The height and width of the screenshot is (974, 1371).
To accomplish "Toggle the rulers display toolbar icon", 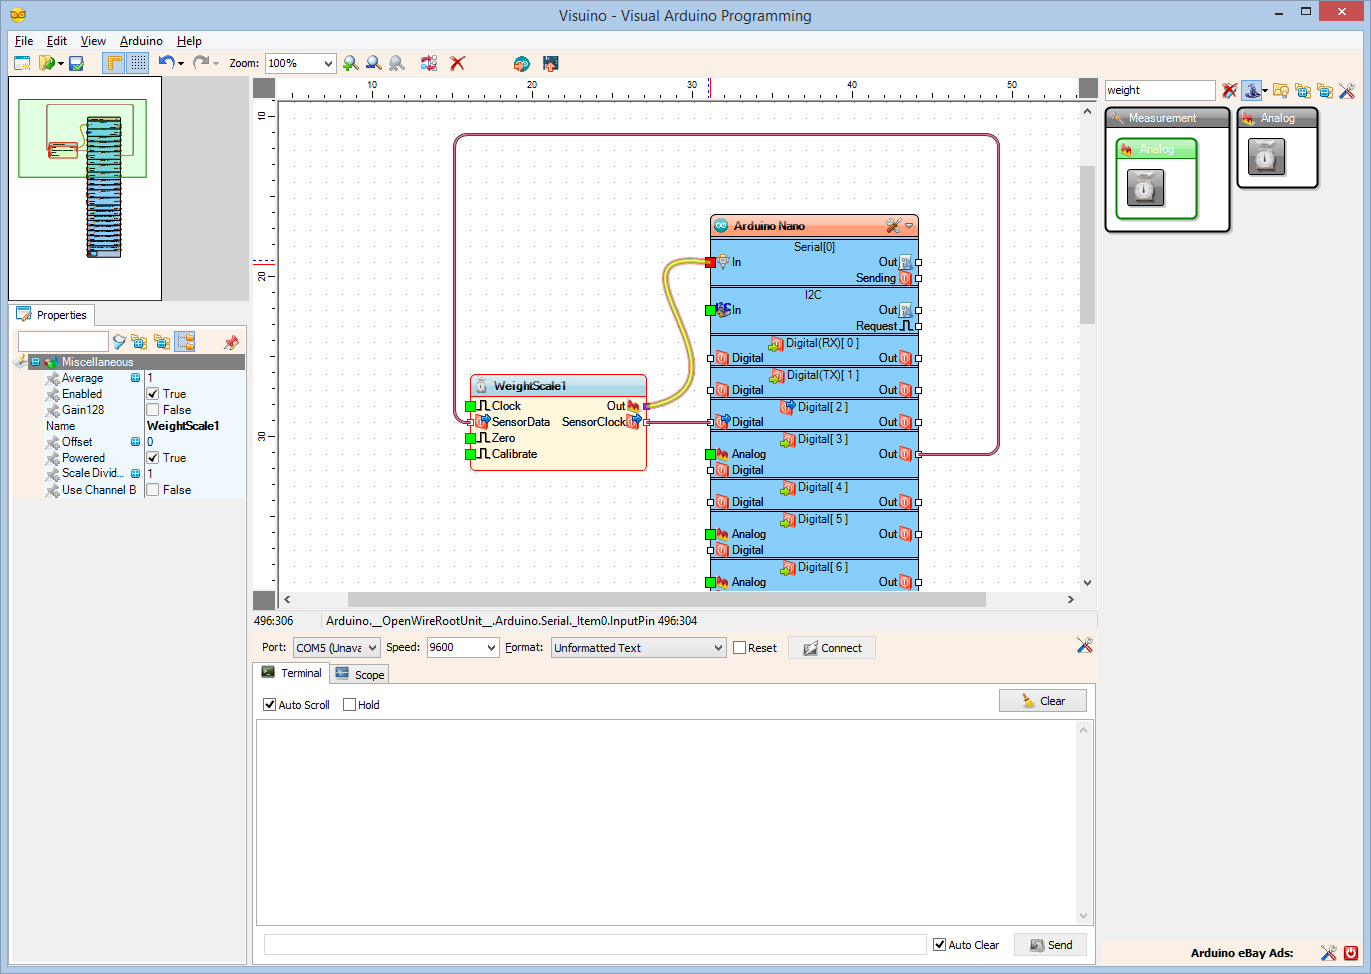I will (x=115, y=63).
